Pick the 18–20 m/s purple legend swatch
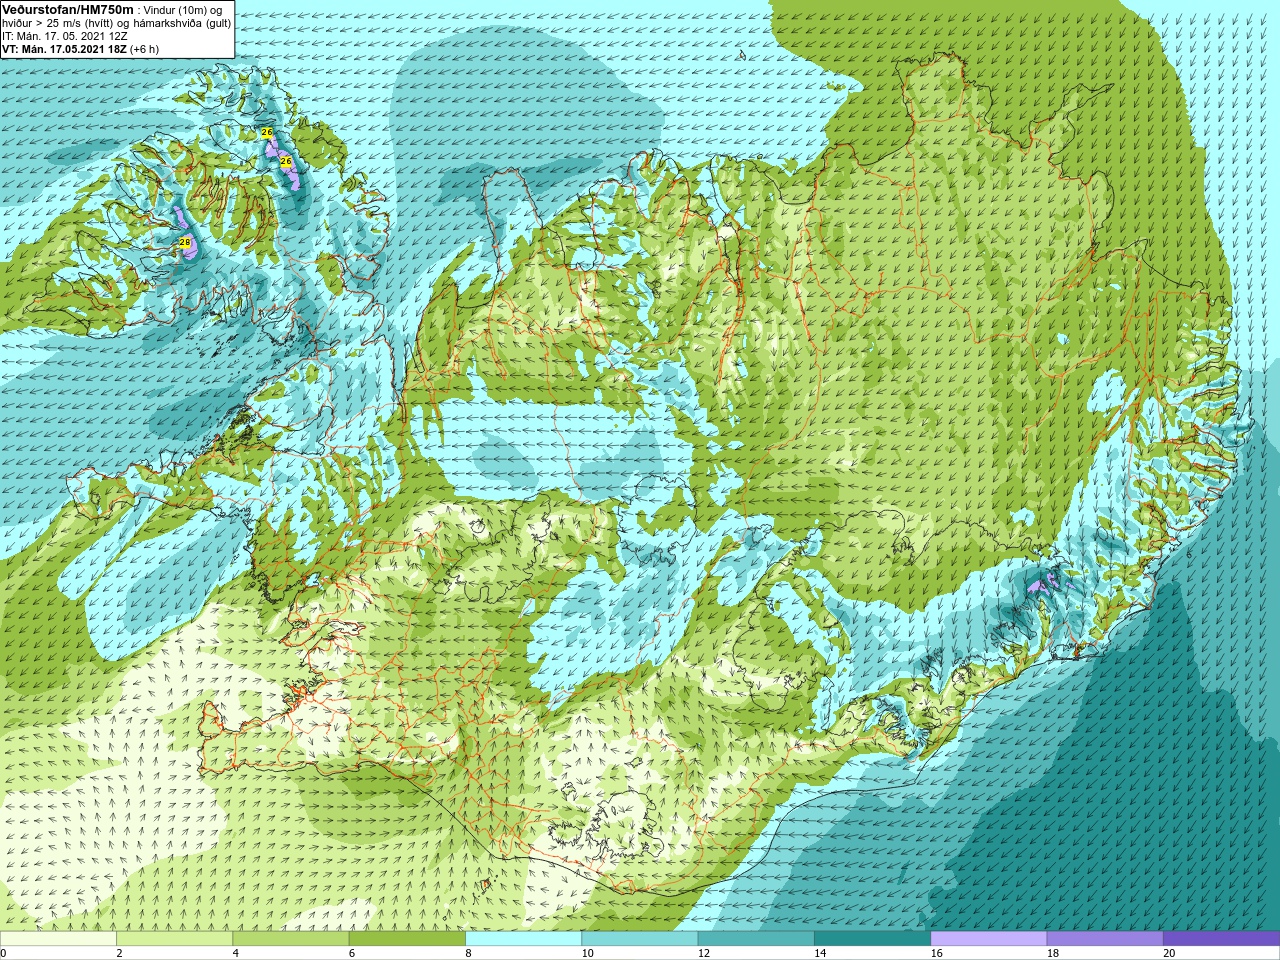This screenshot has height=960, width=1280. (1105, 939)
